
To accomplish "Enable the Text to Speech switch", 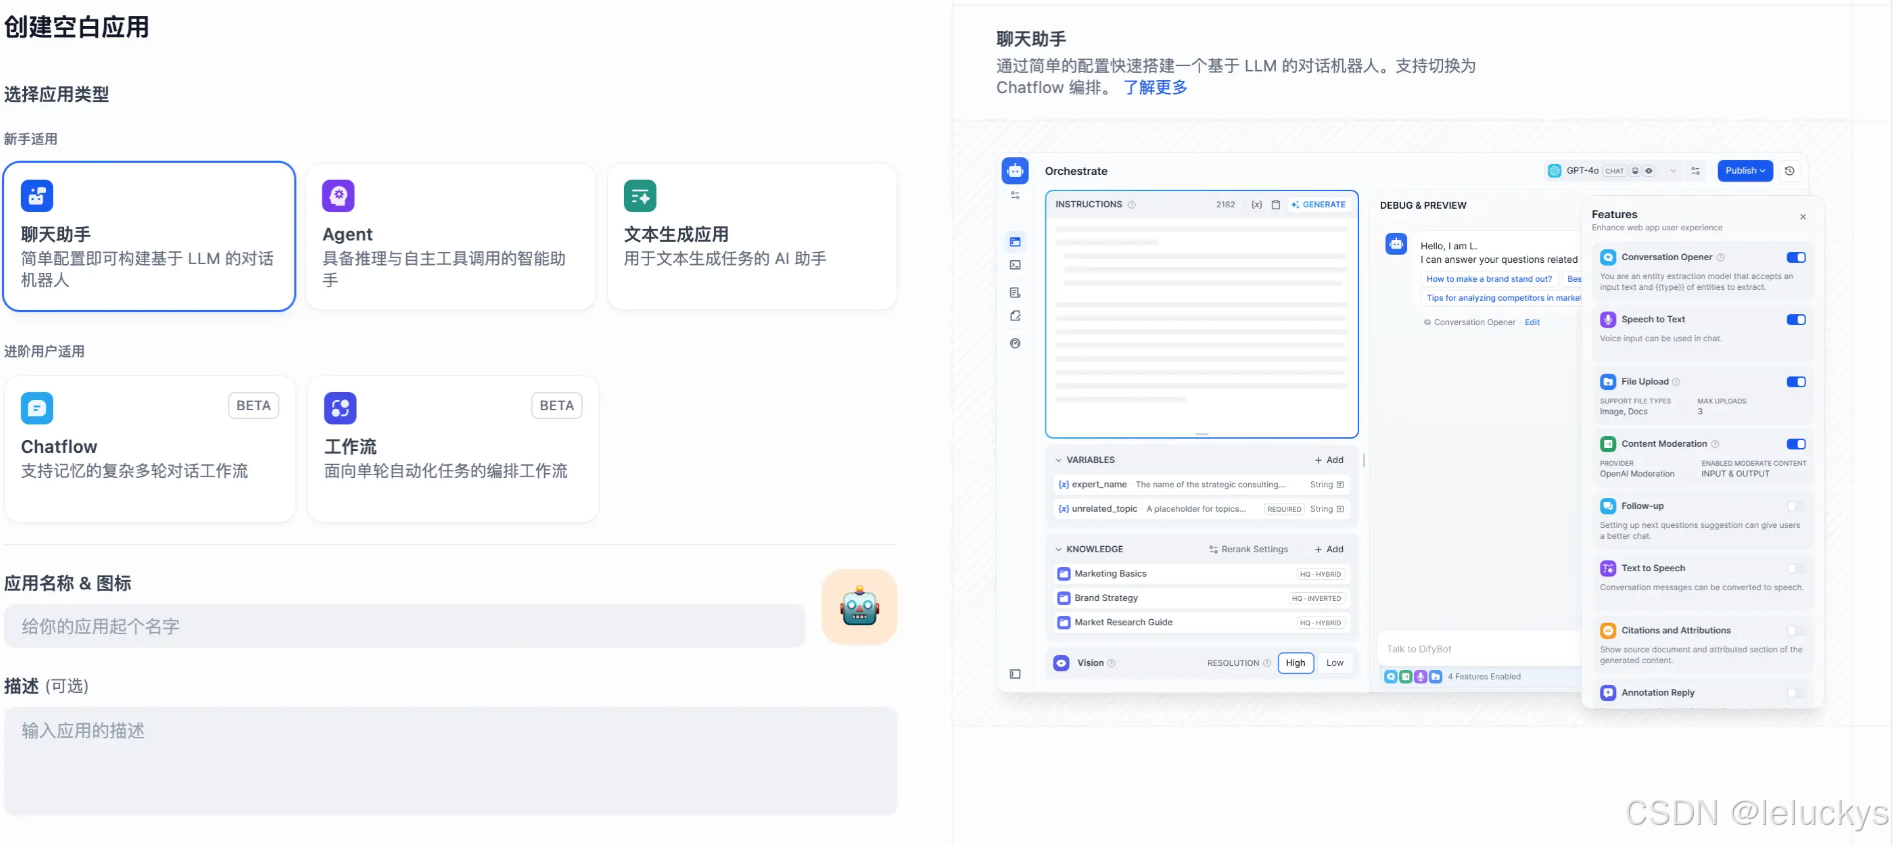I will pos(1796,568).
